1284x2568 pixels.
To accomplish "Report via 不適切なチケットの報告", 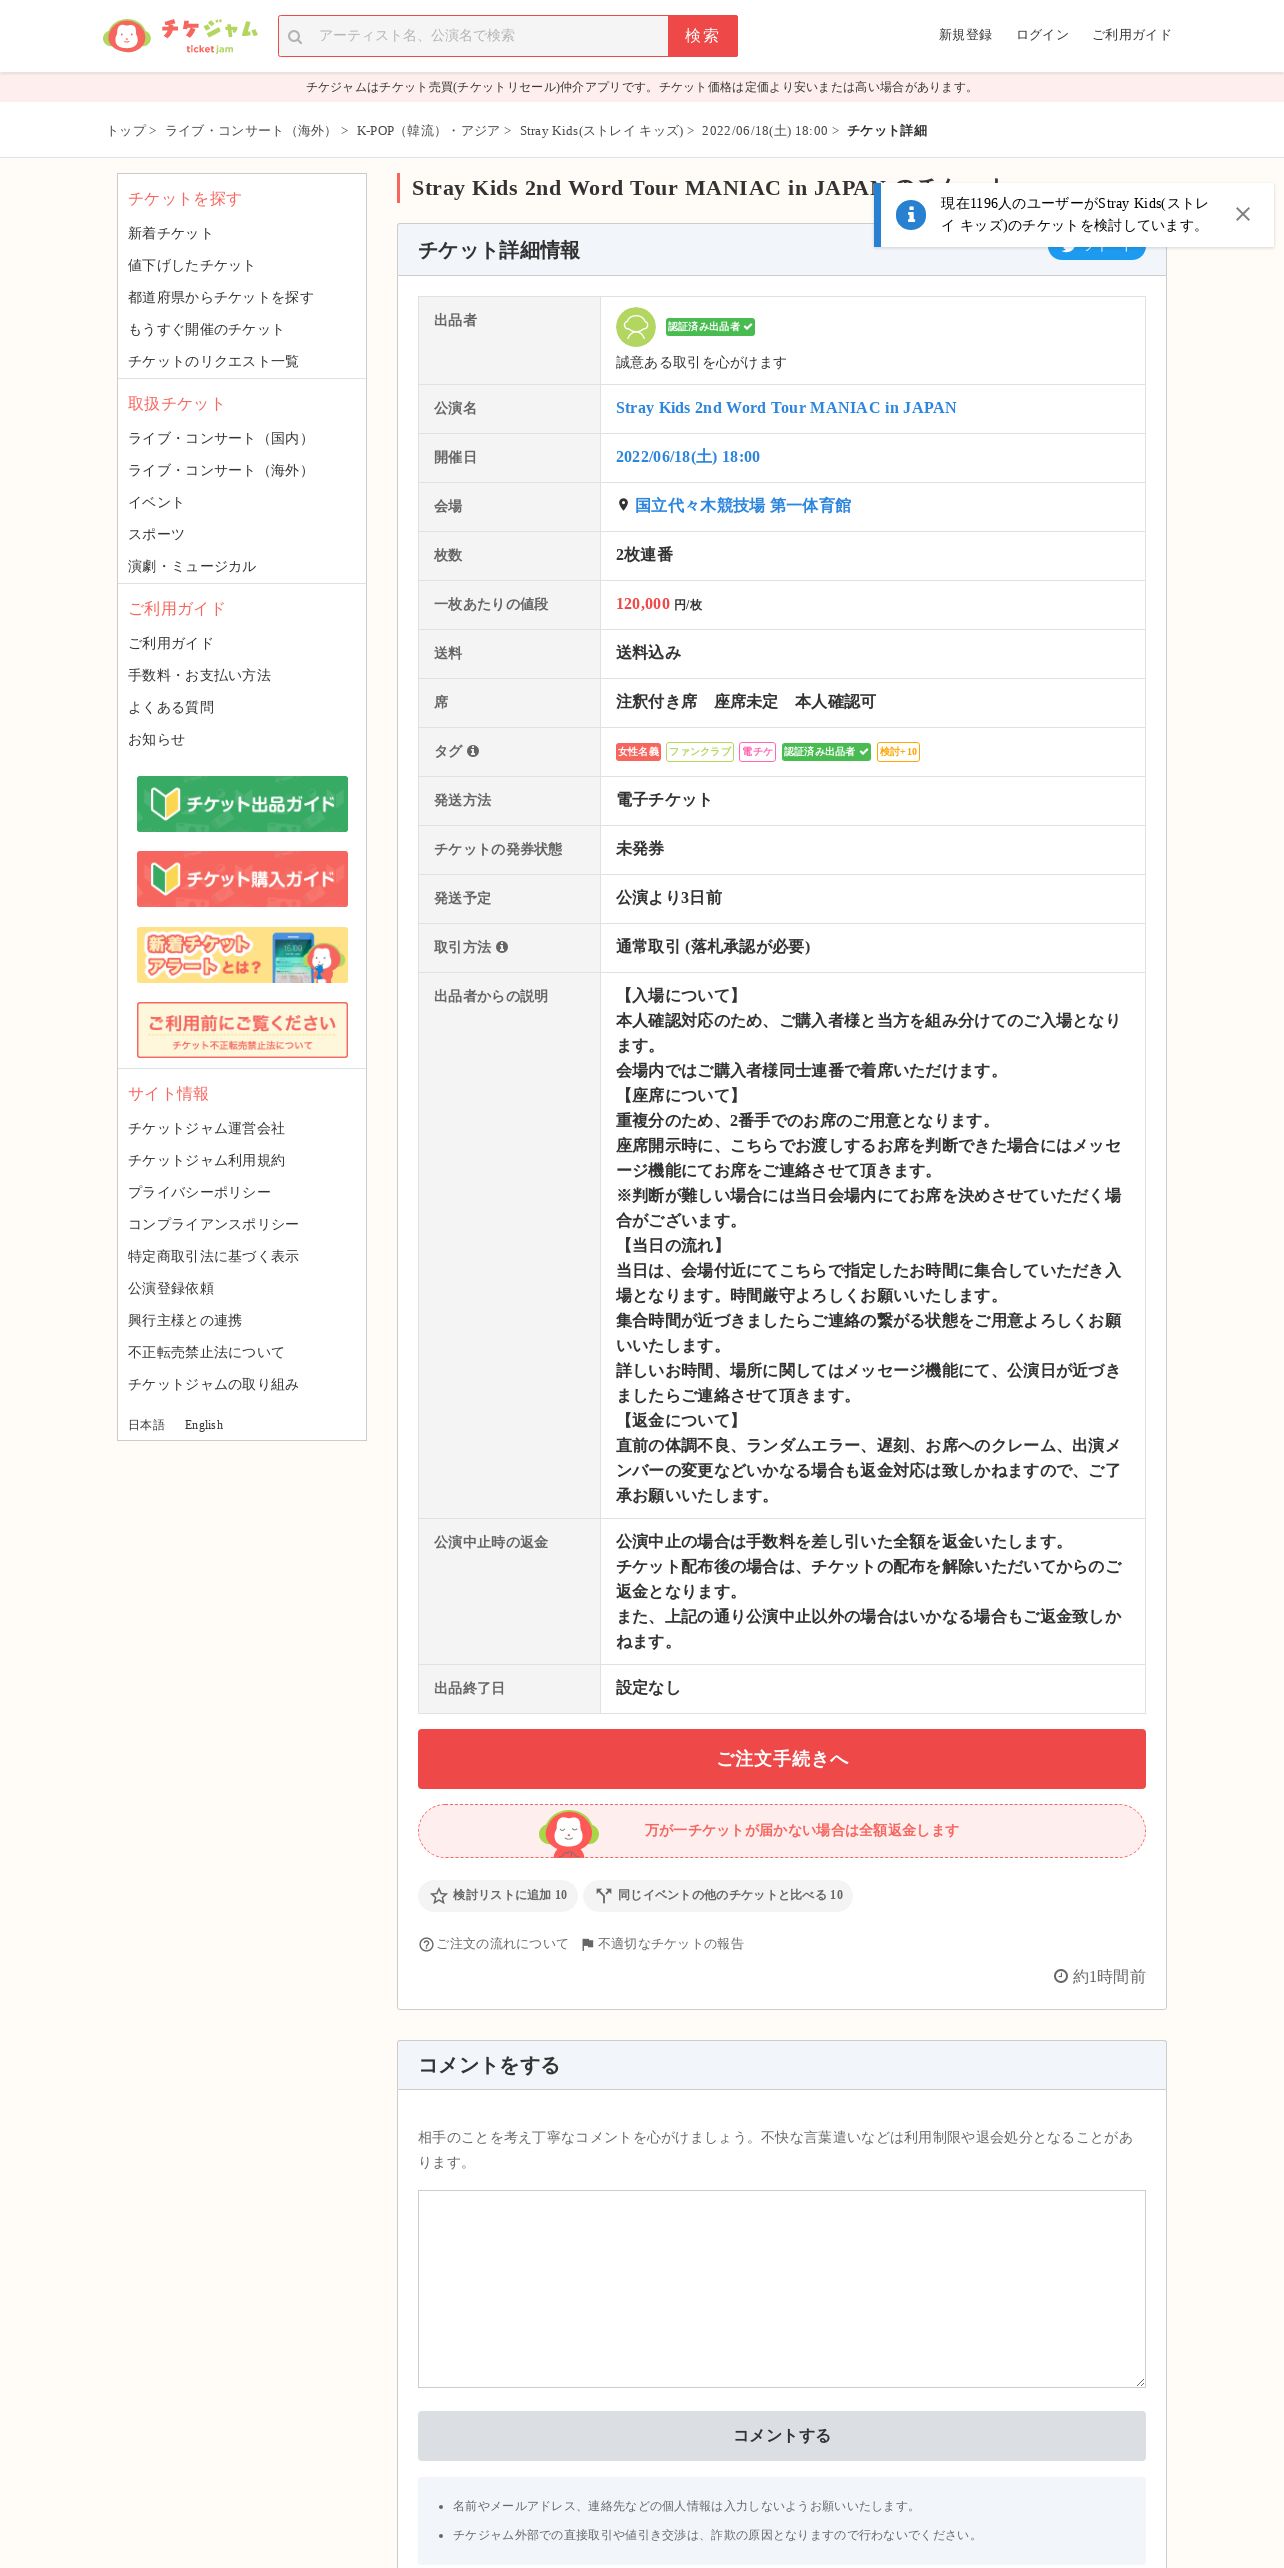I will pyautogui.click(x=663, y=1944).
